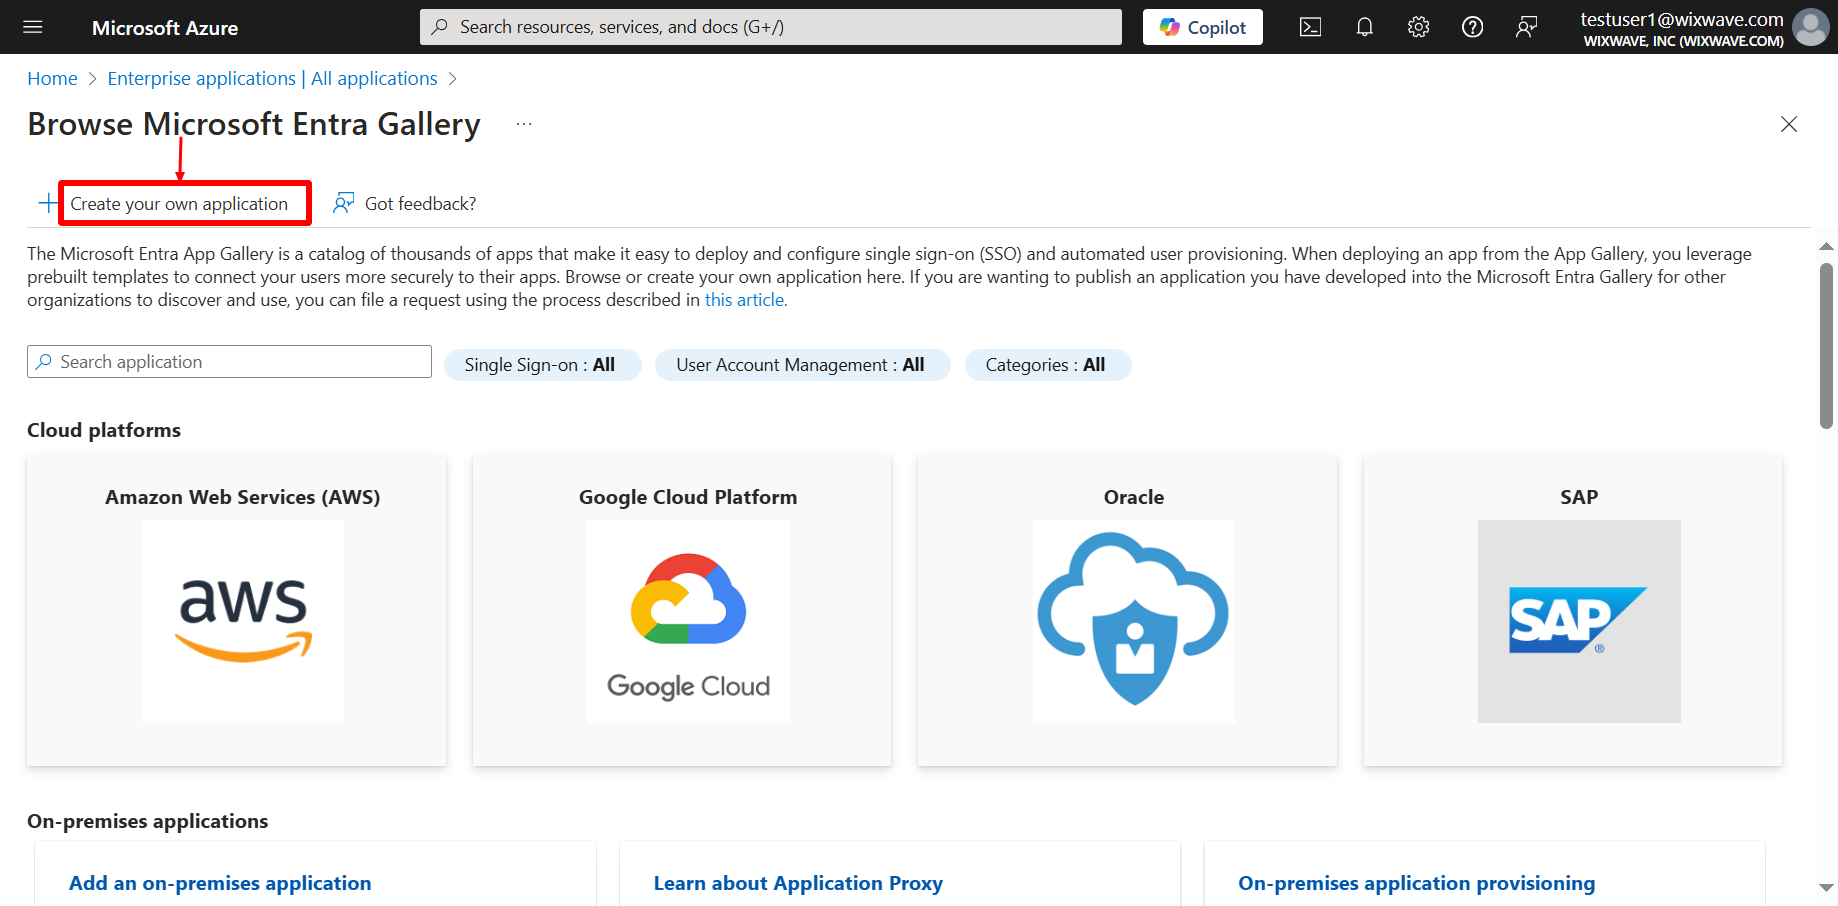Viewport: 1838px width, 906px height.
Task: Click the Search application field
Action: (x=229, y=362)
